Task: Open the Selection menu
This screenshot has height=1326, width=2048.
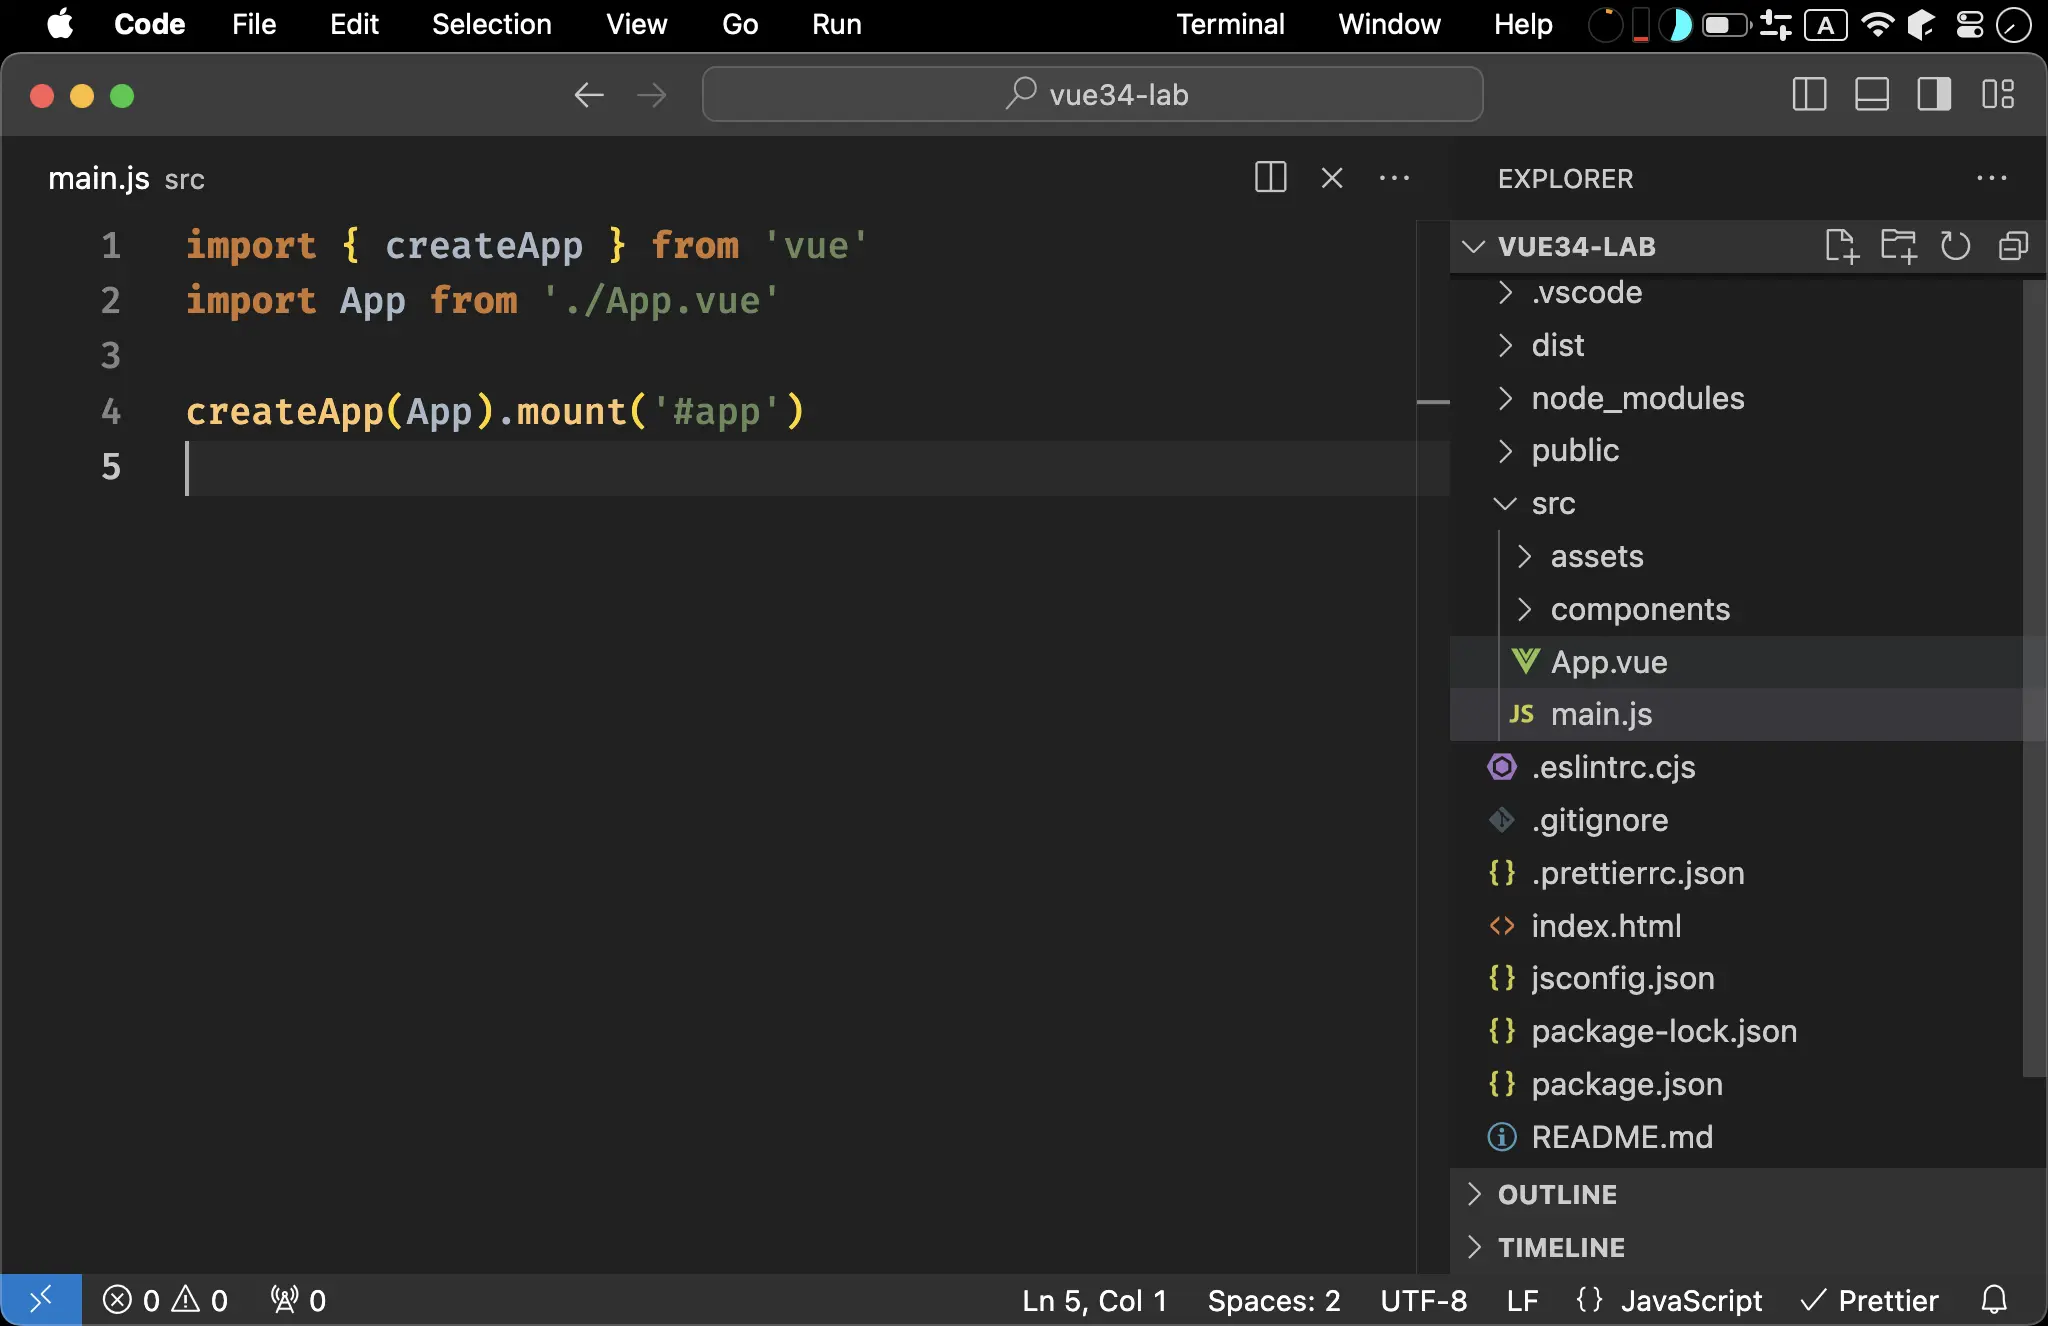Action: [491, 24]
